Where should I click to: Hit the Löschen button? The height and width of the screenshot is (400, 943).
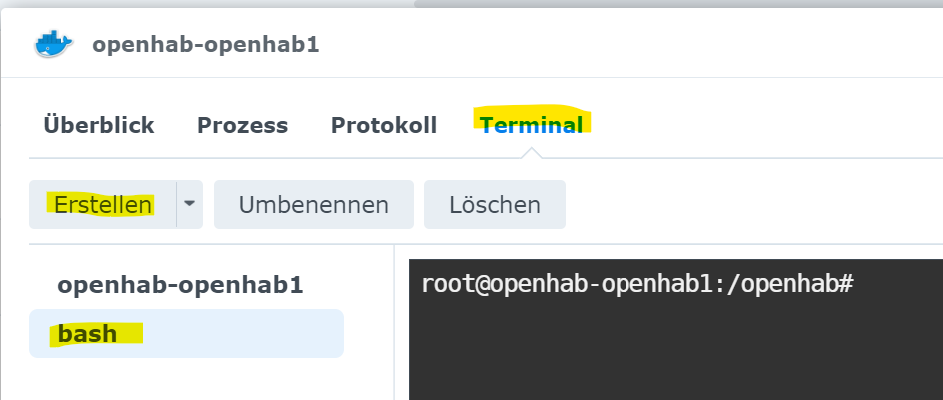coord(495,205)
